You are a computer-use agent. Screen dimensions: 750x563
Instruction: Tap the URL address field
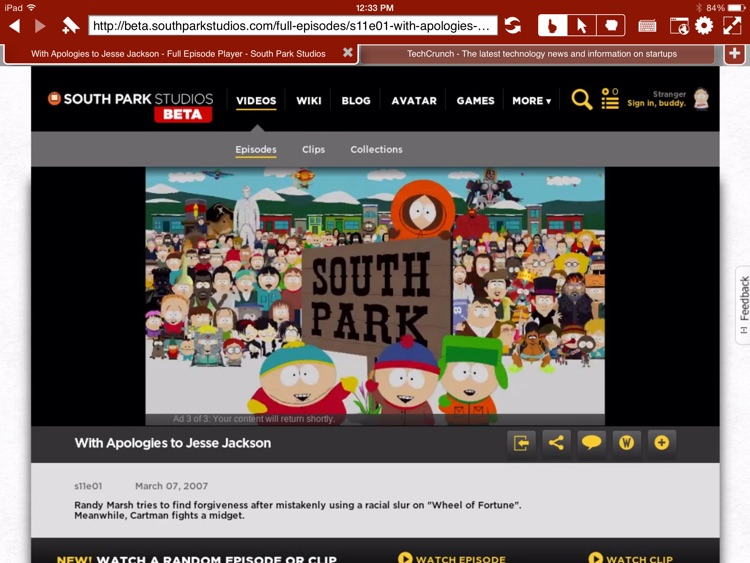292,26
